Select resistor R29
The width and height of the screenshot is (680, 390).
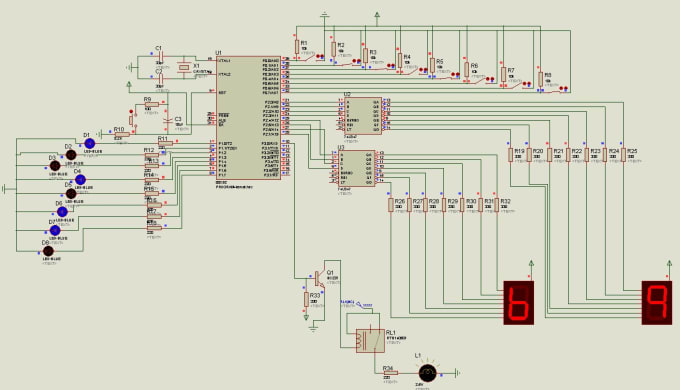tap(444, 205)
